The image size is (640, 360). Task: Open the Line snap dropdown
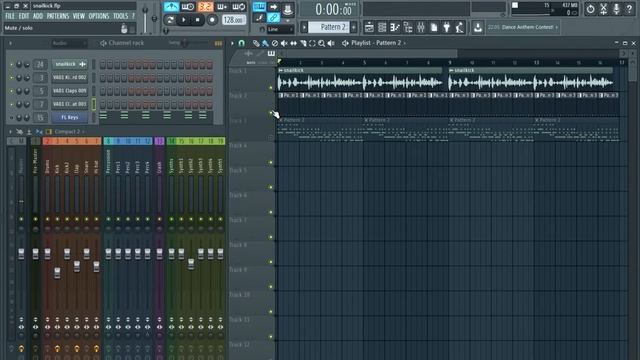point(280,29)
